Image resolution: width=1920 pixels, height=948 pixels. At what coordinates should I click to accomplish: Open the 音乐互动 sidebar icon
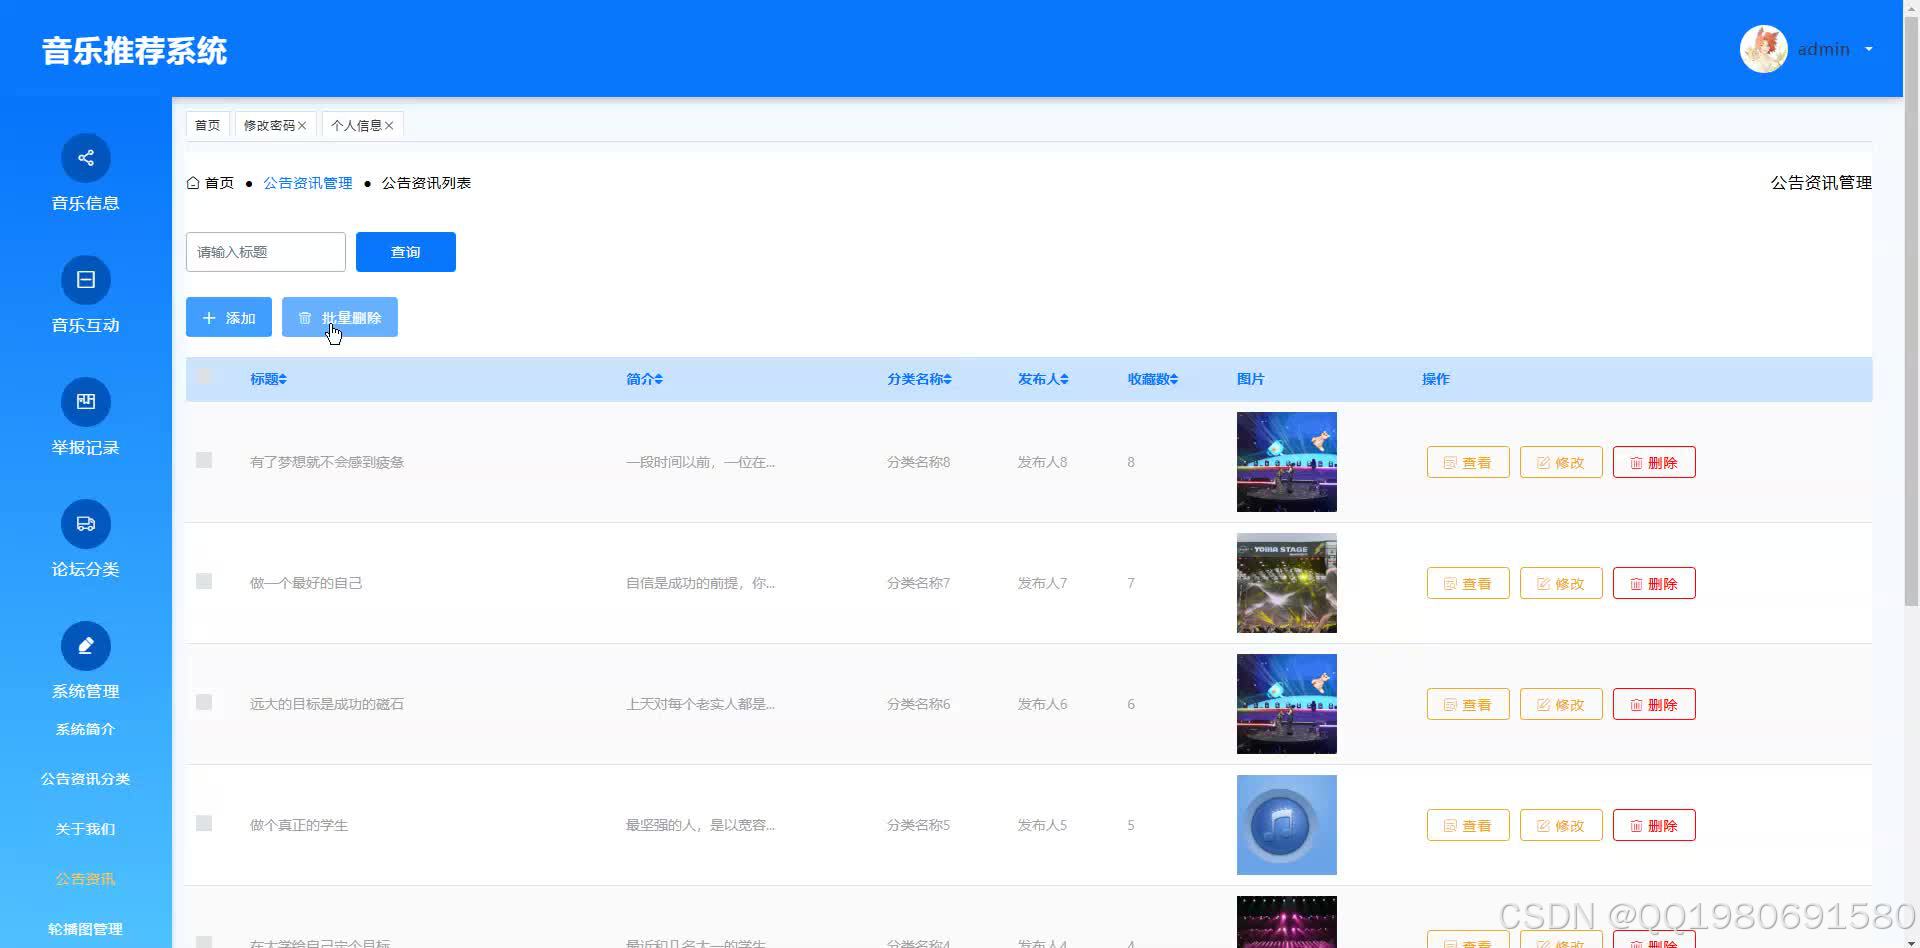tap(86, 280)
